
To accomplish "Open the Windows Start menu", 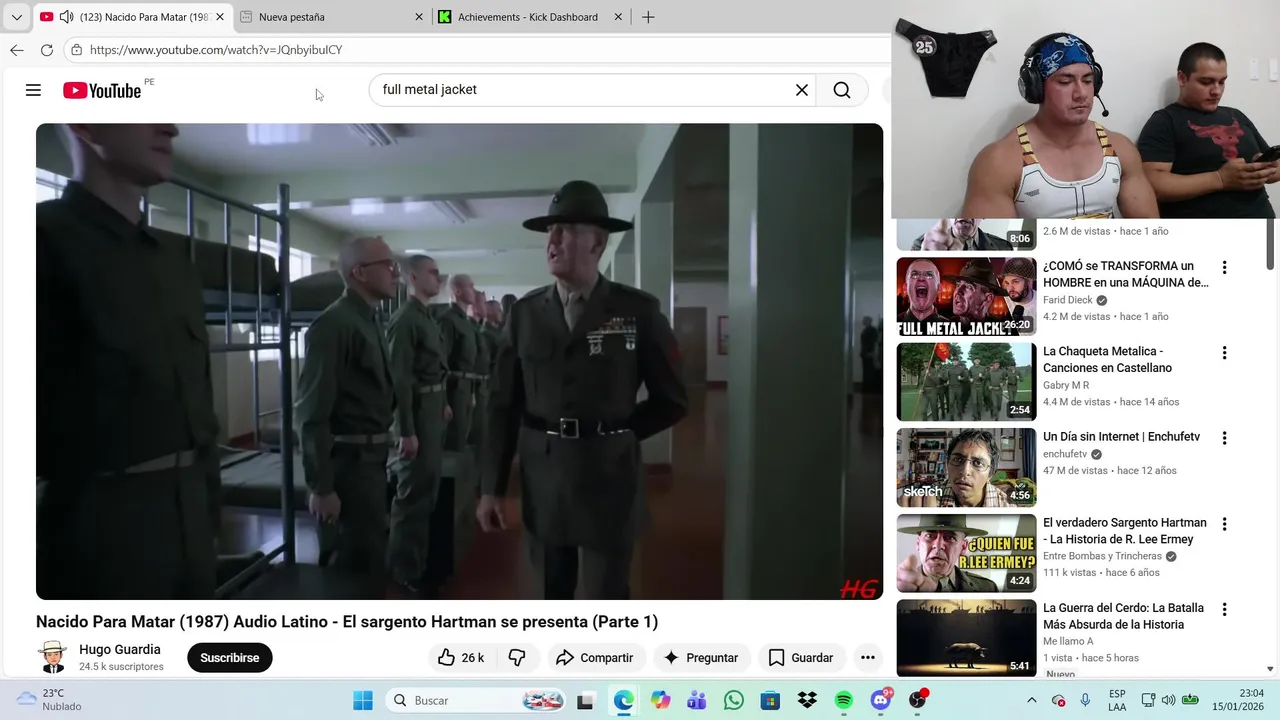I will [362, 700].
